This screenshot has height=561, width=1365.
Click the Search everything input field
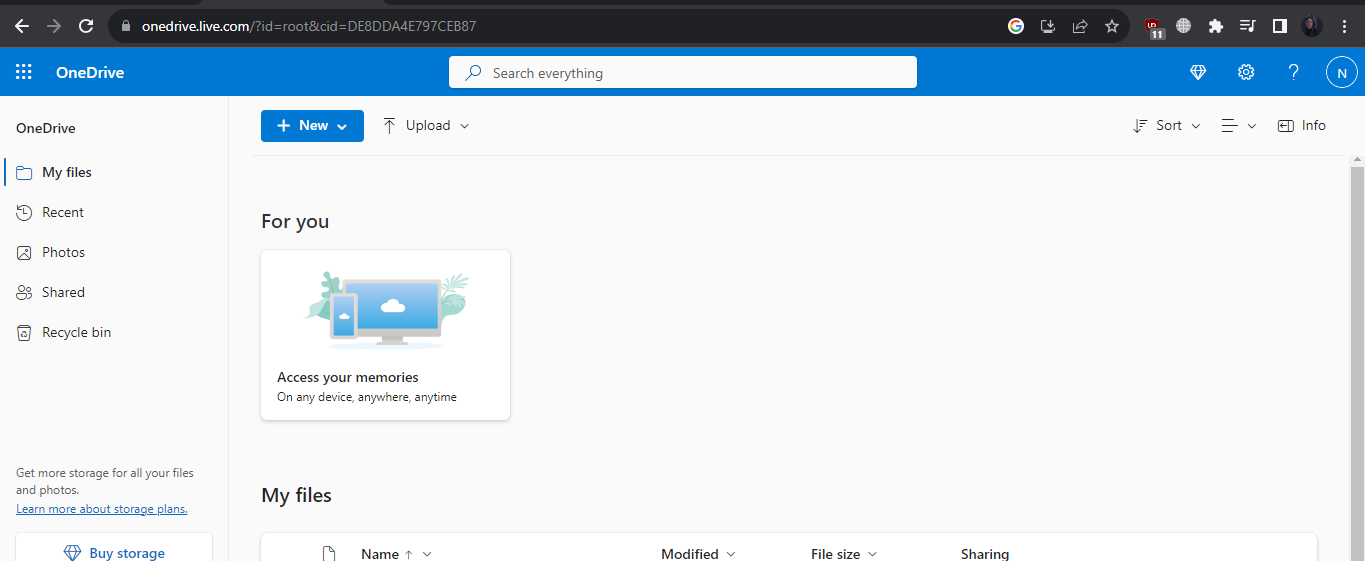pos(683,73)
